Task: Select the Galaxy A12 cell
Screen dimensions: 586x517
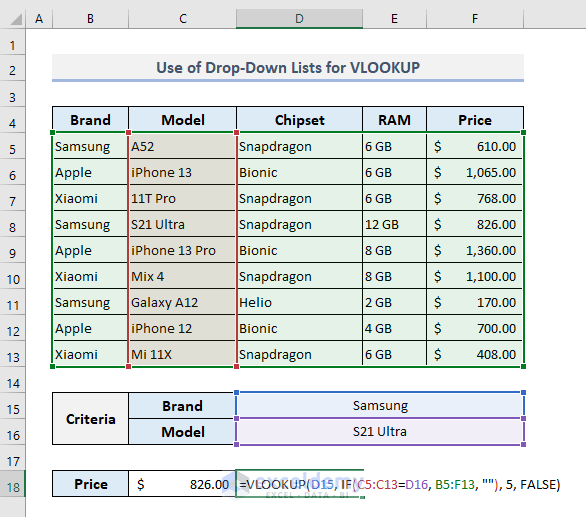Action: (182, 302)
